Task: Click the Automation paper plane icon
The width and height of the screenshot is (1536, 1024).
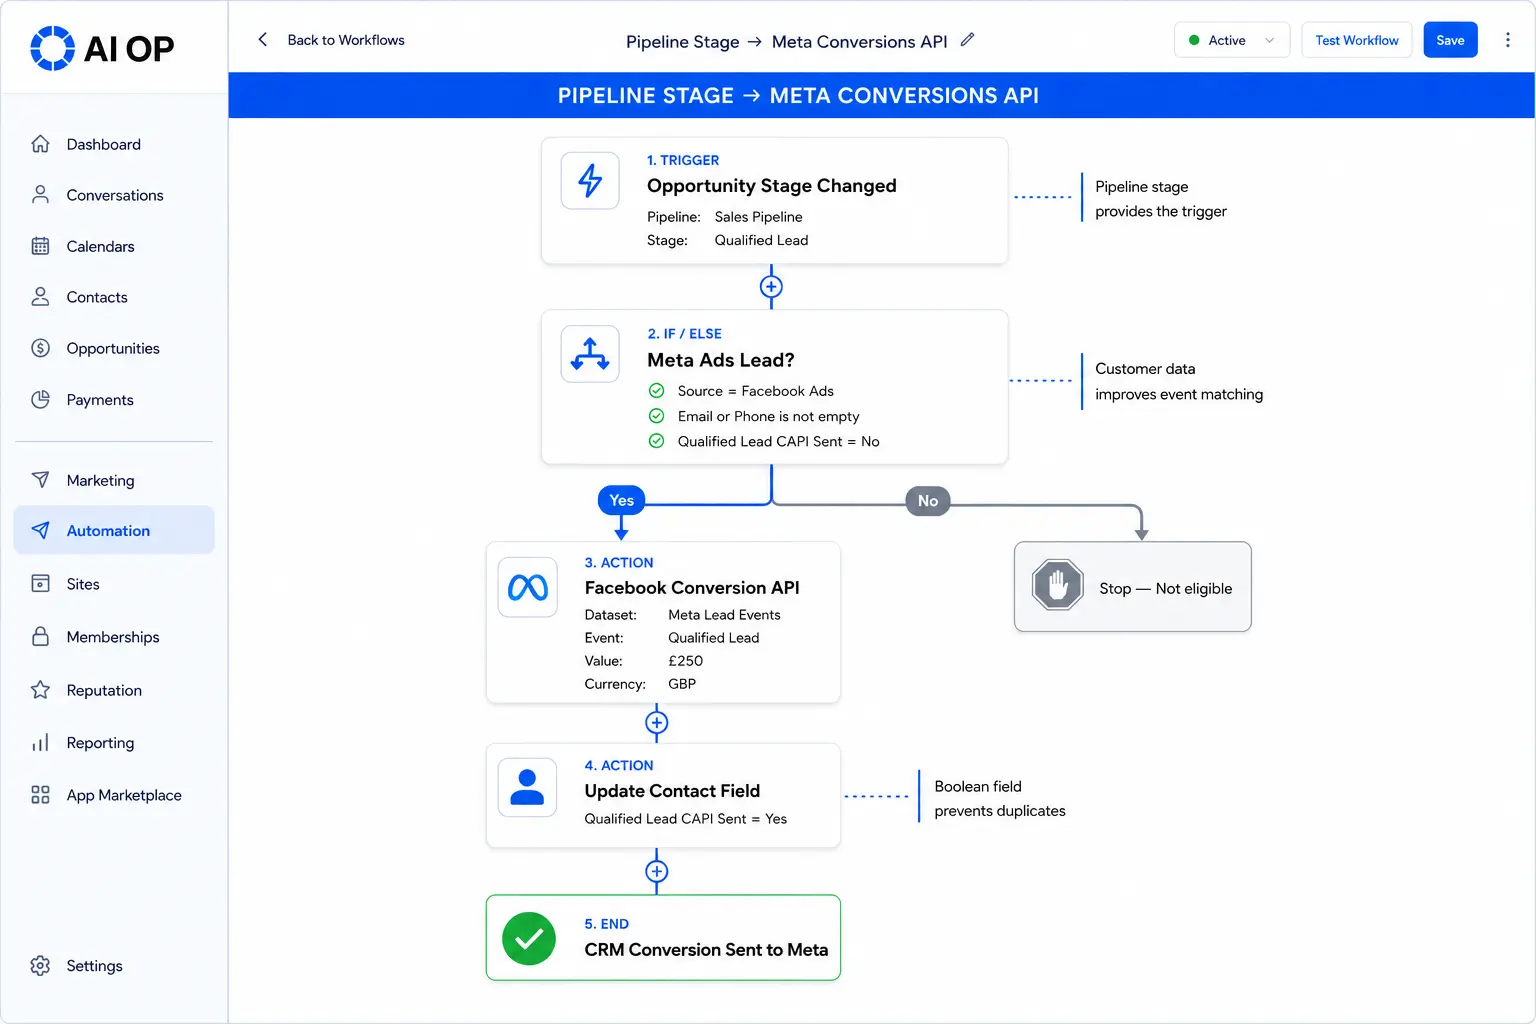Action: [40, 530]
